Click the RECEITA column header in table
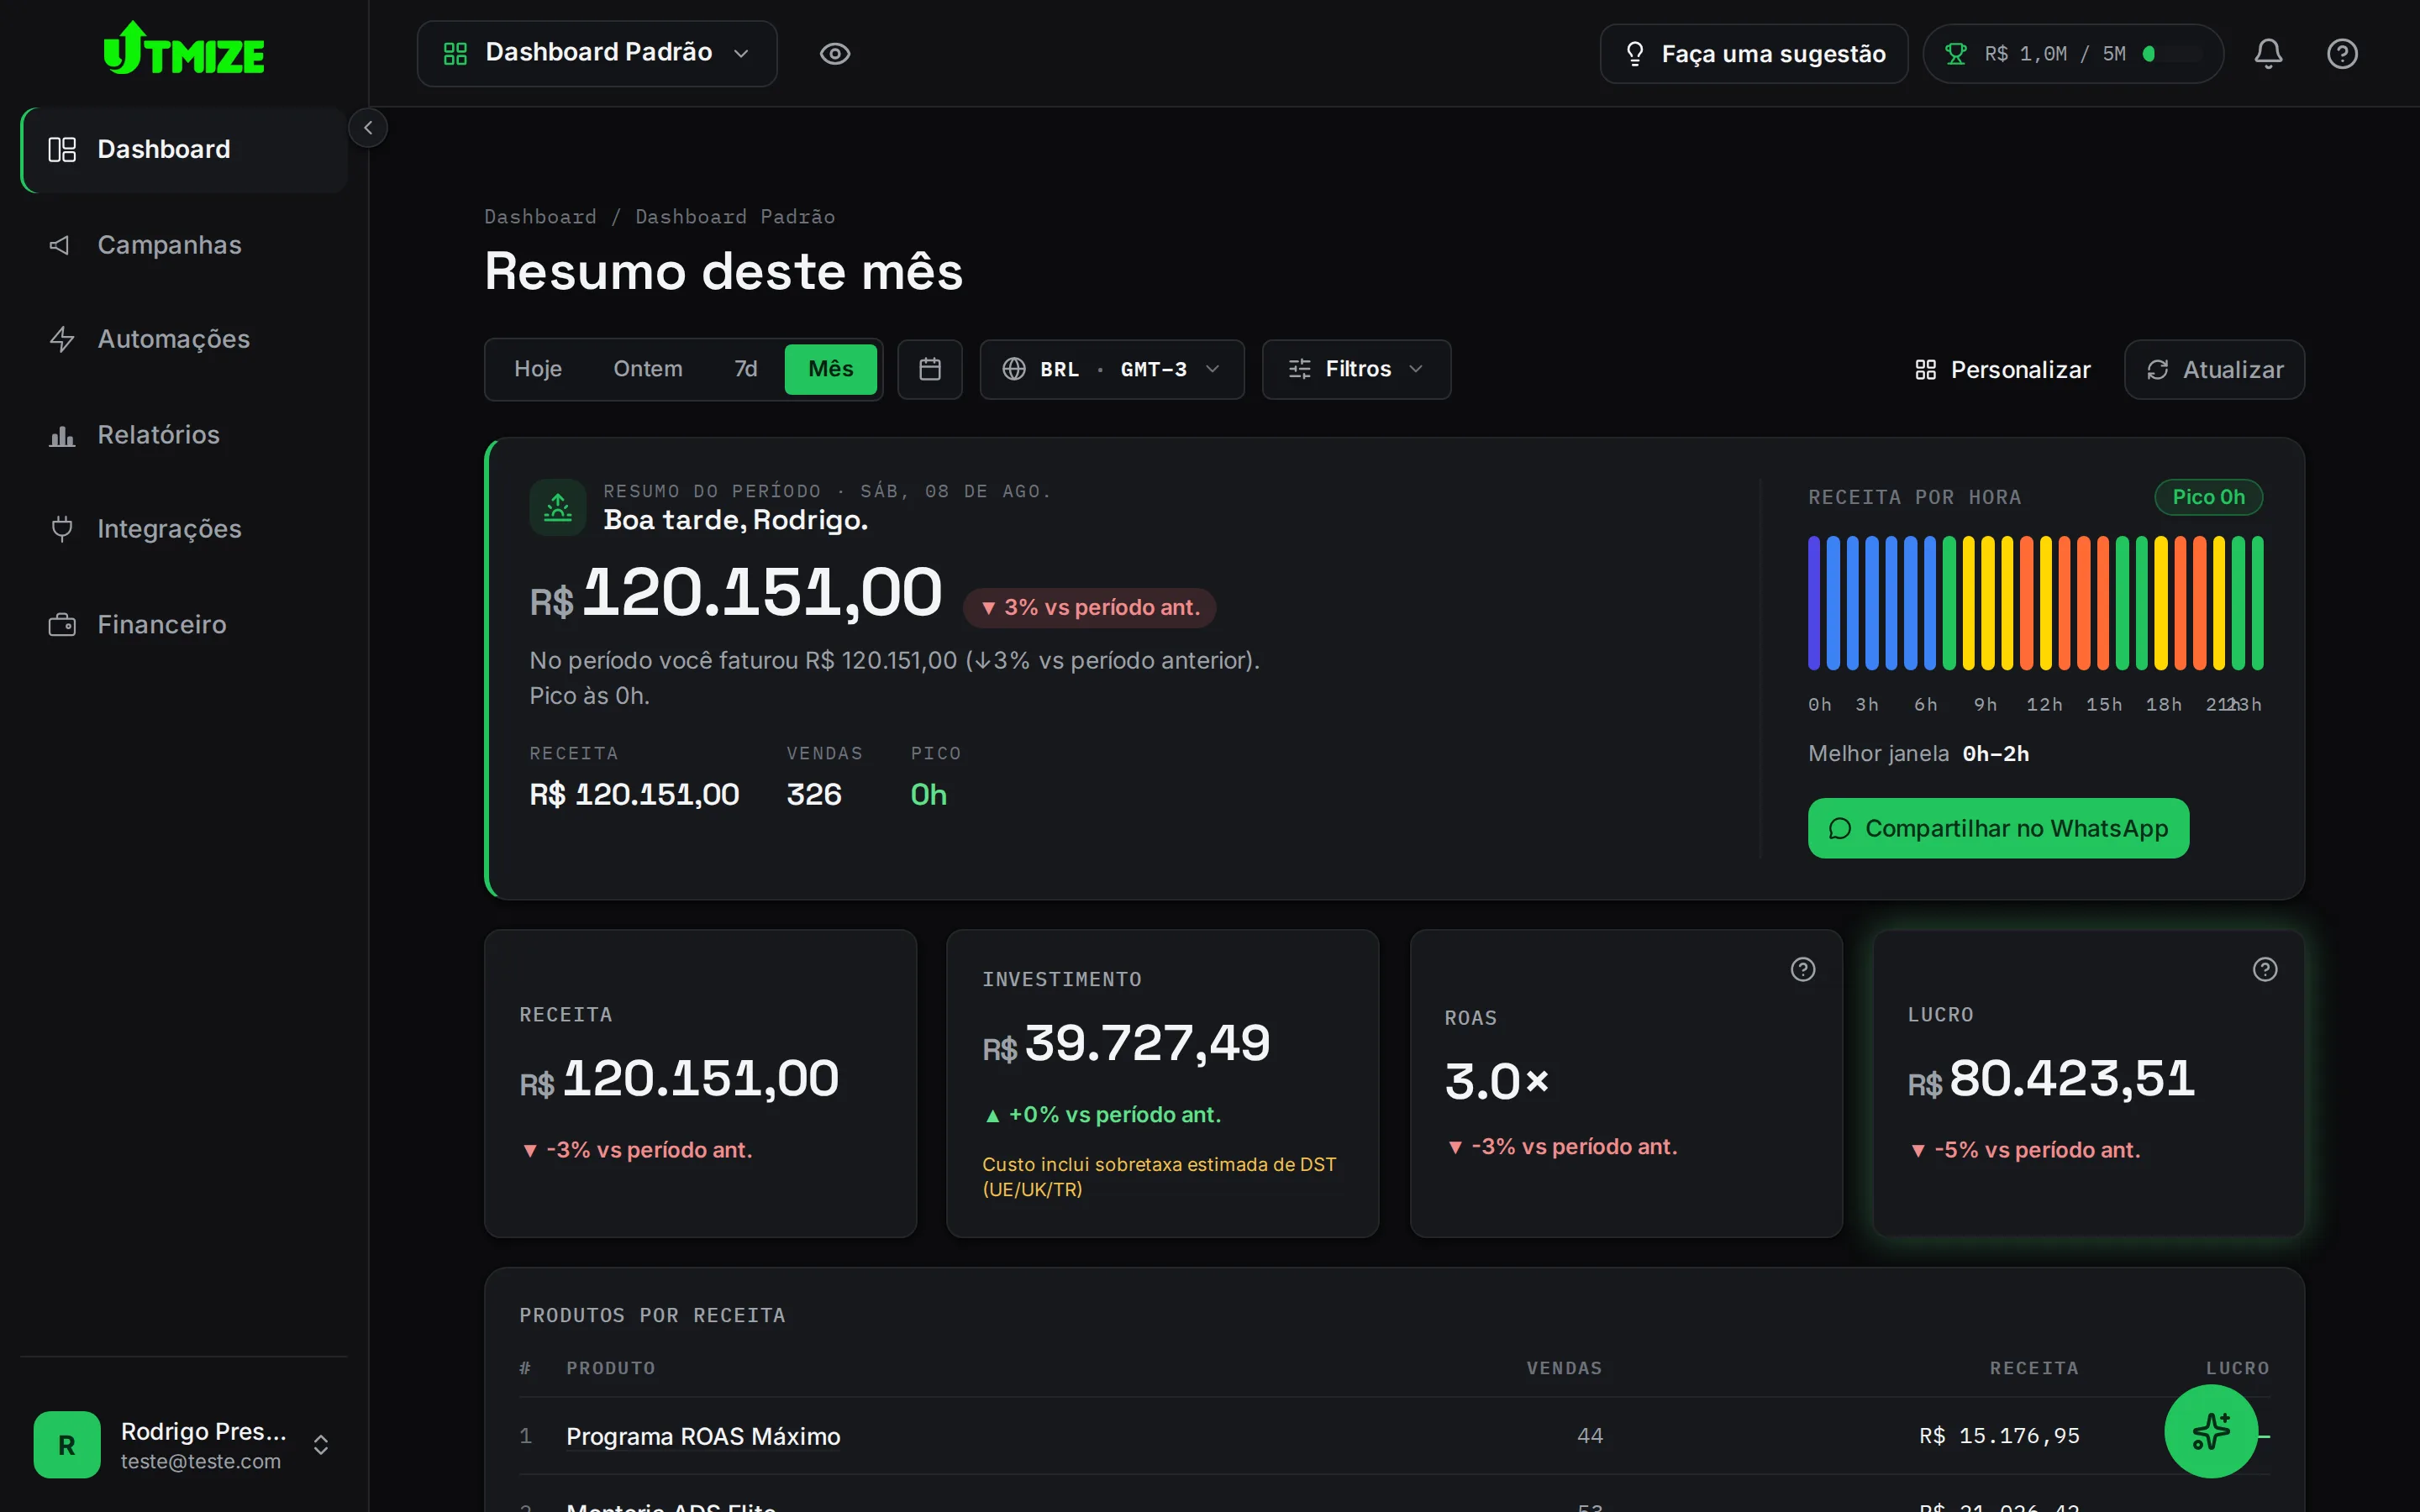Screen dimensions: 2420x1512 [x=2034, y=1368]
